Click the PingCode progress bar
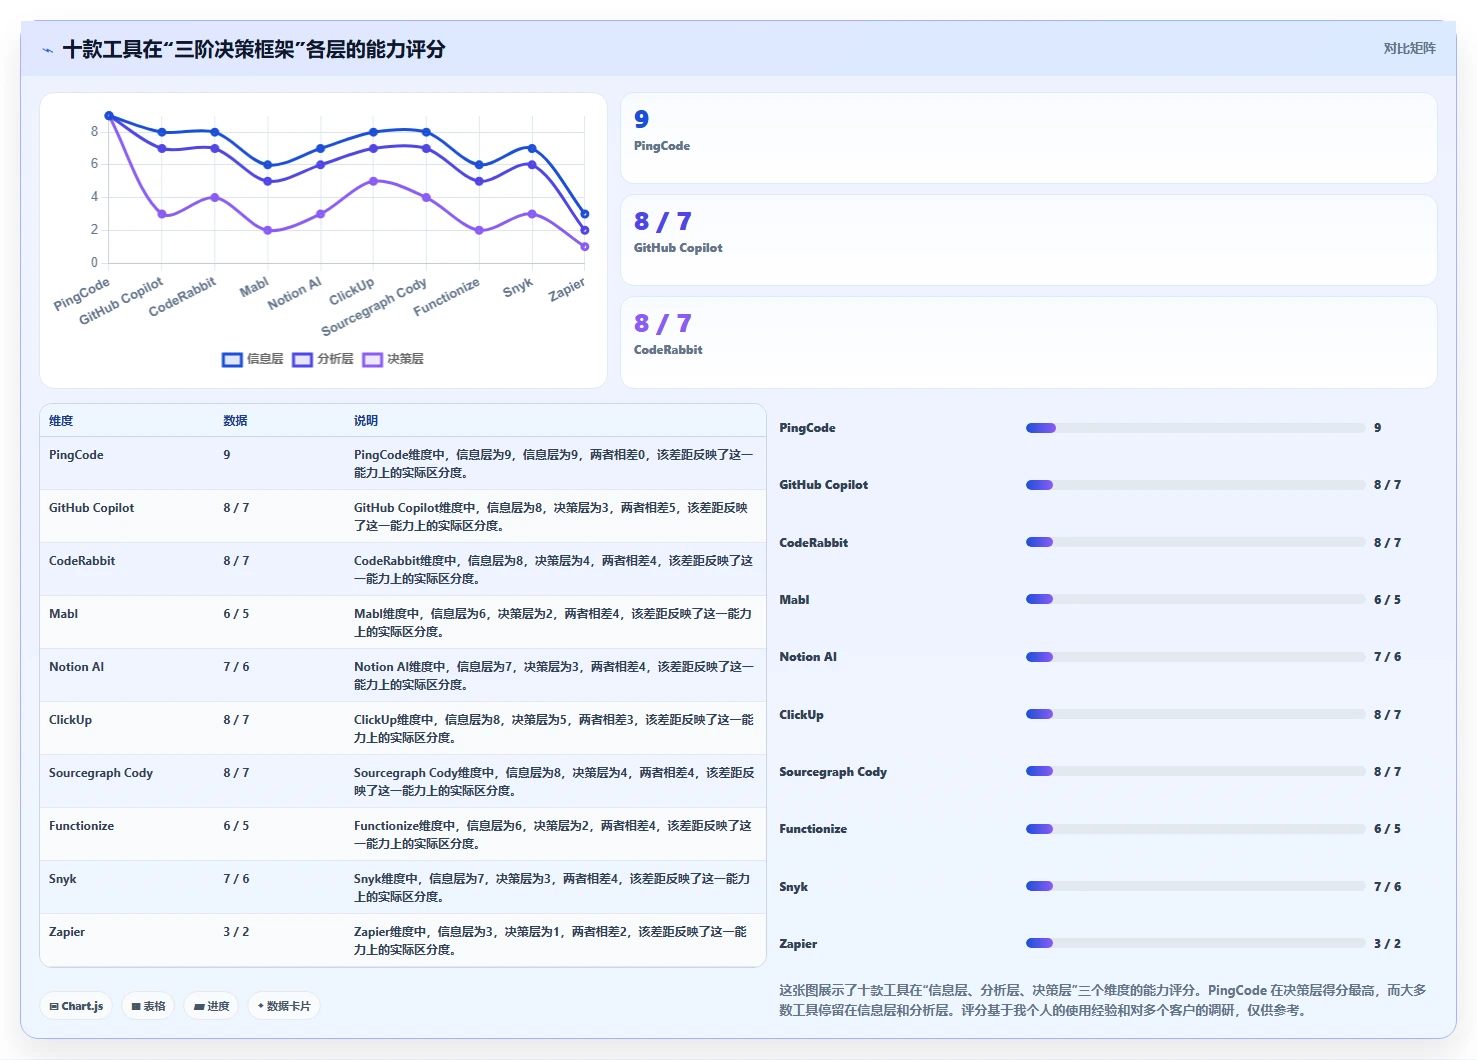This screenshot has height=1060, width=1477. click(x=1195, y=428)
